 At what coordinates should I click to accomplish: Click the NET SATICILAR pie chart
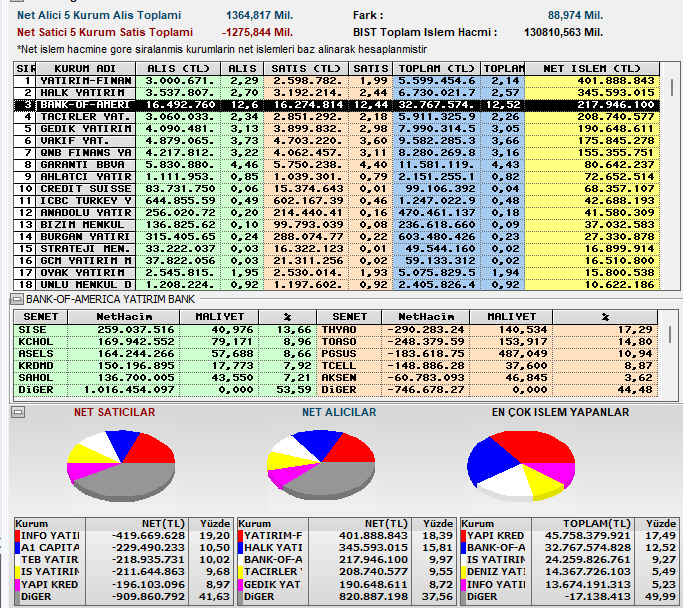click(x=121, y=465)
